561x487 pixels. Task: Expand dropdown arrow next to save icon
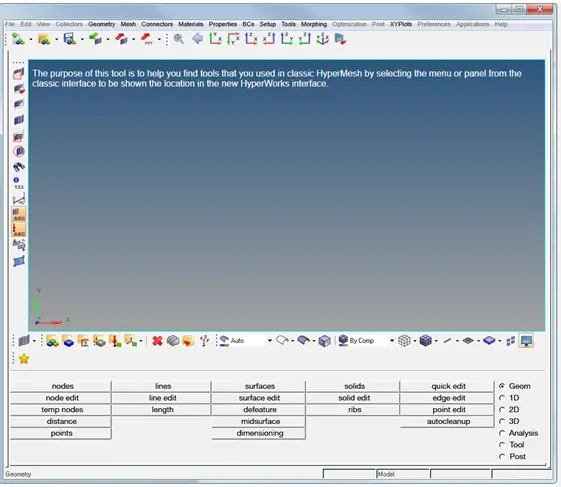coord(82,39)
